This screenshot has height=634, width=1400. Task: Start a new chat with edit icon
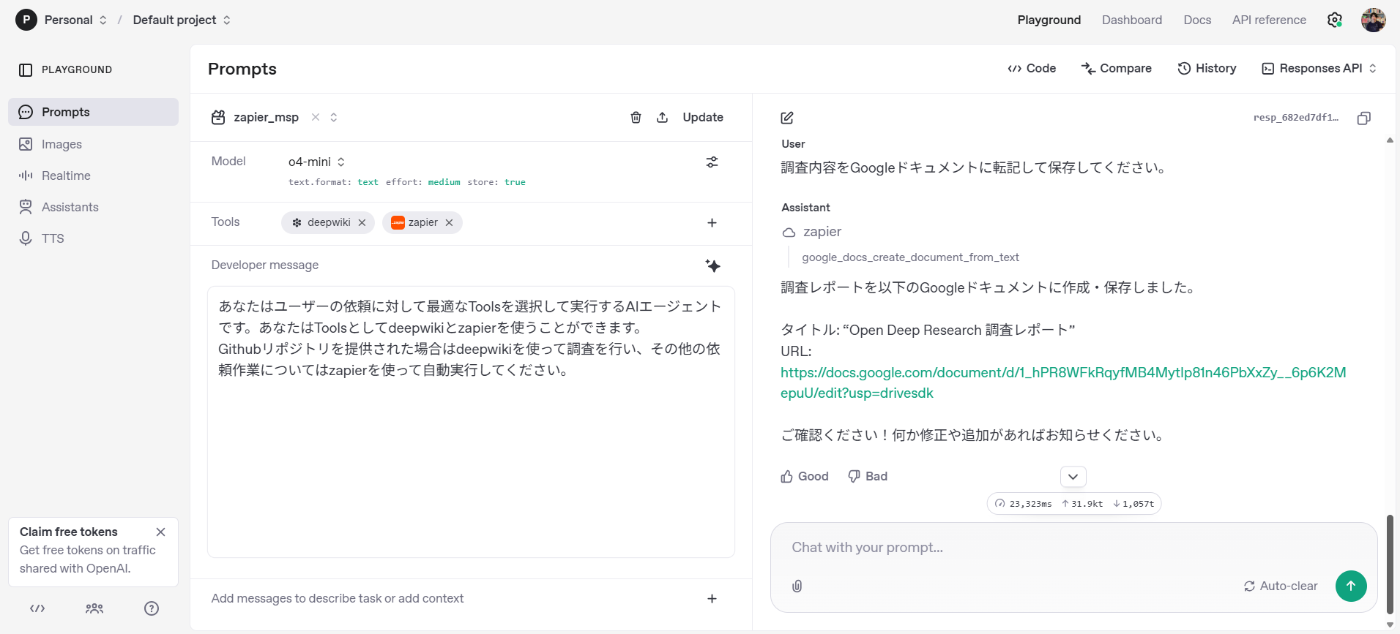(787, 117)
